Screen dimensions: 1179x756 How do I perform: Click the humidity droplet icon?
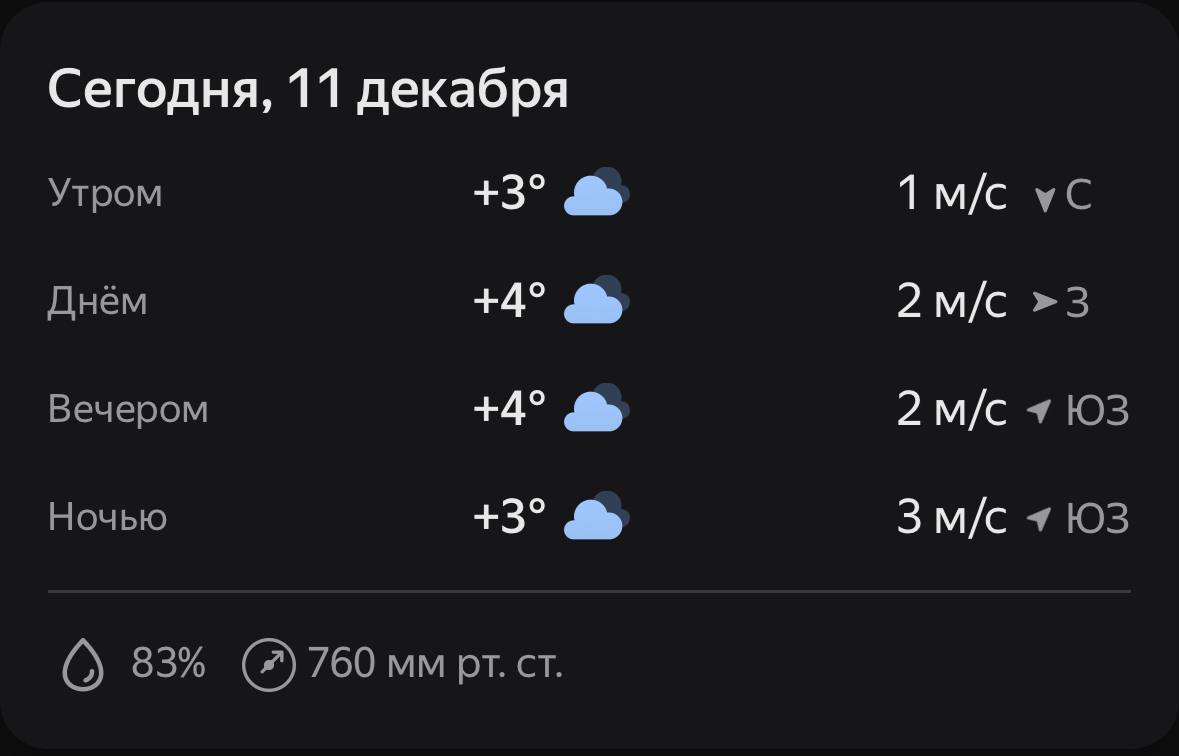point(84,664)
